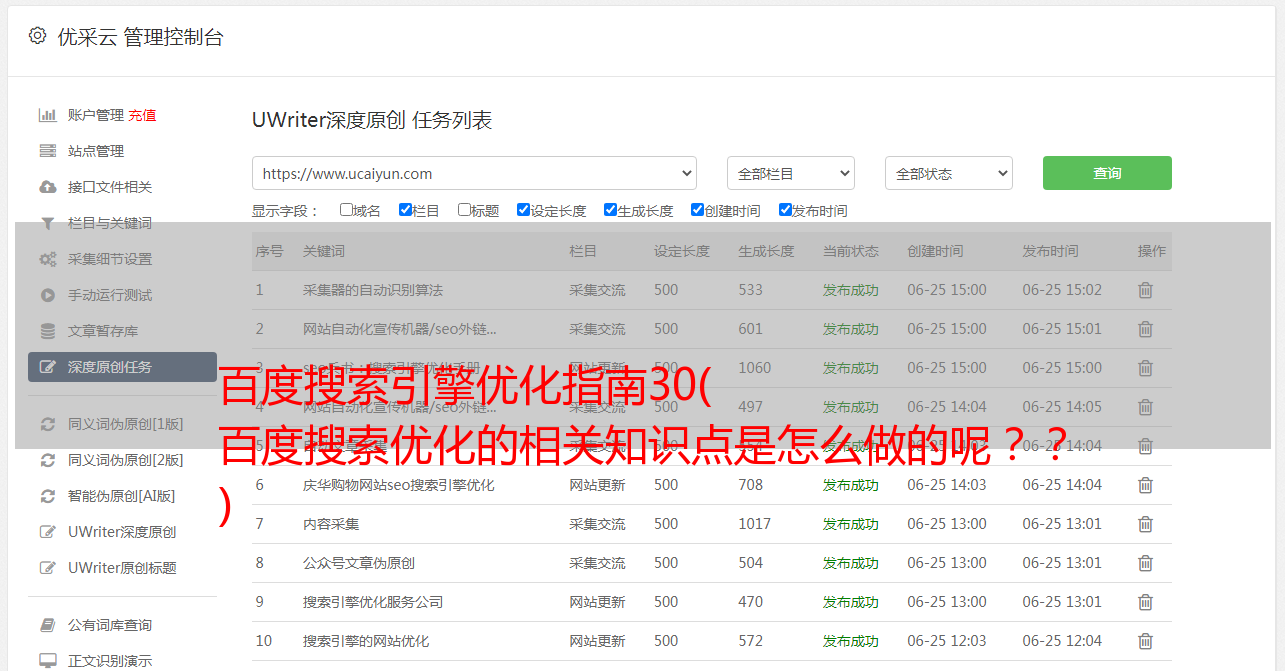Click the 关键词 column header
Viewport: 1285px width, 671px height.
point(324,251)
